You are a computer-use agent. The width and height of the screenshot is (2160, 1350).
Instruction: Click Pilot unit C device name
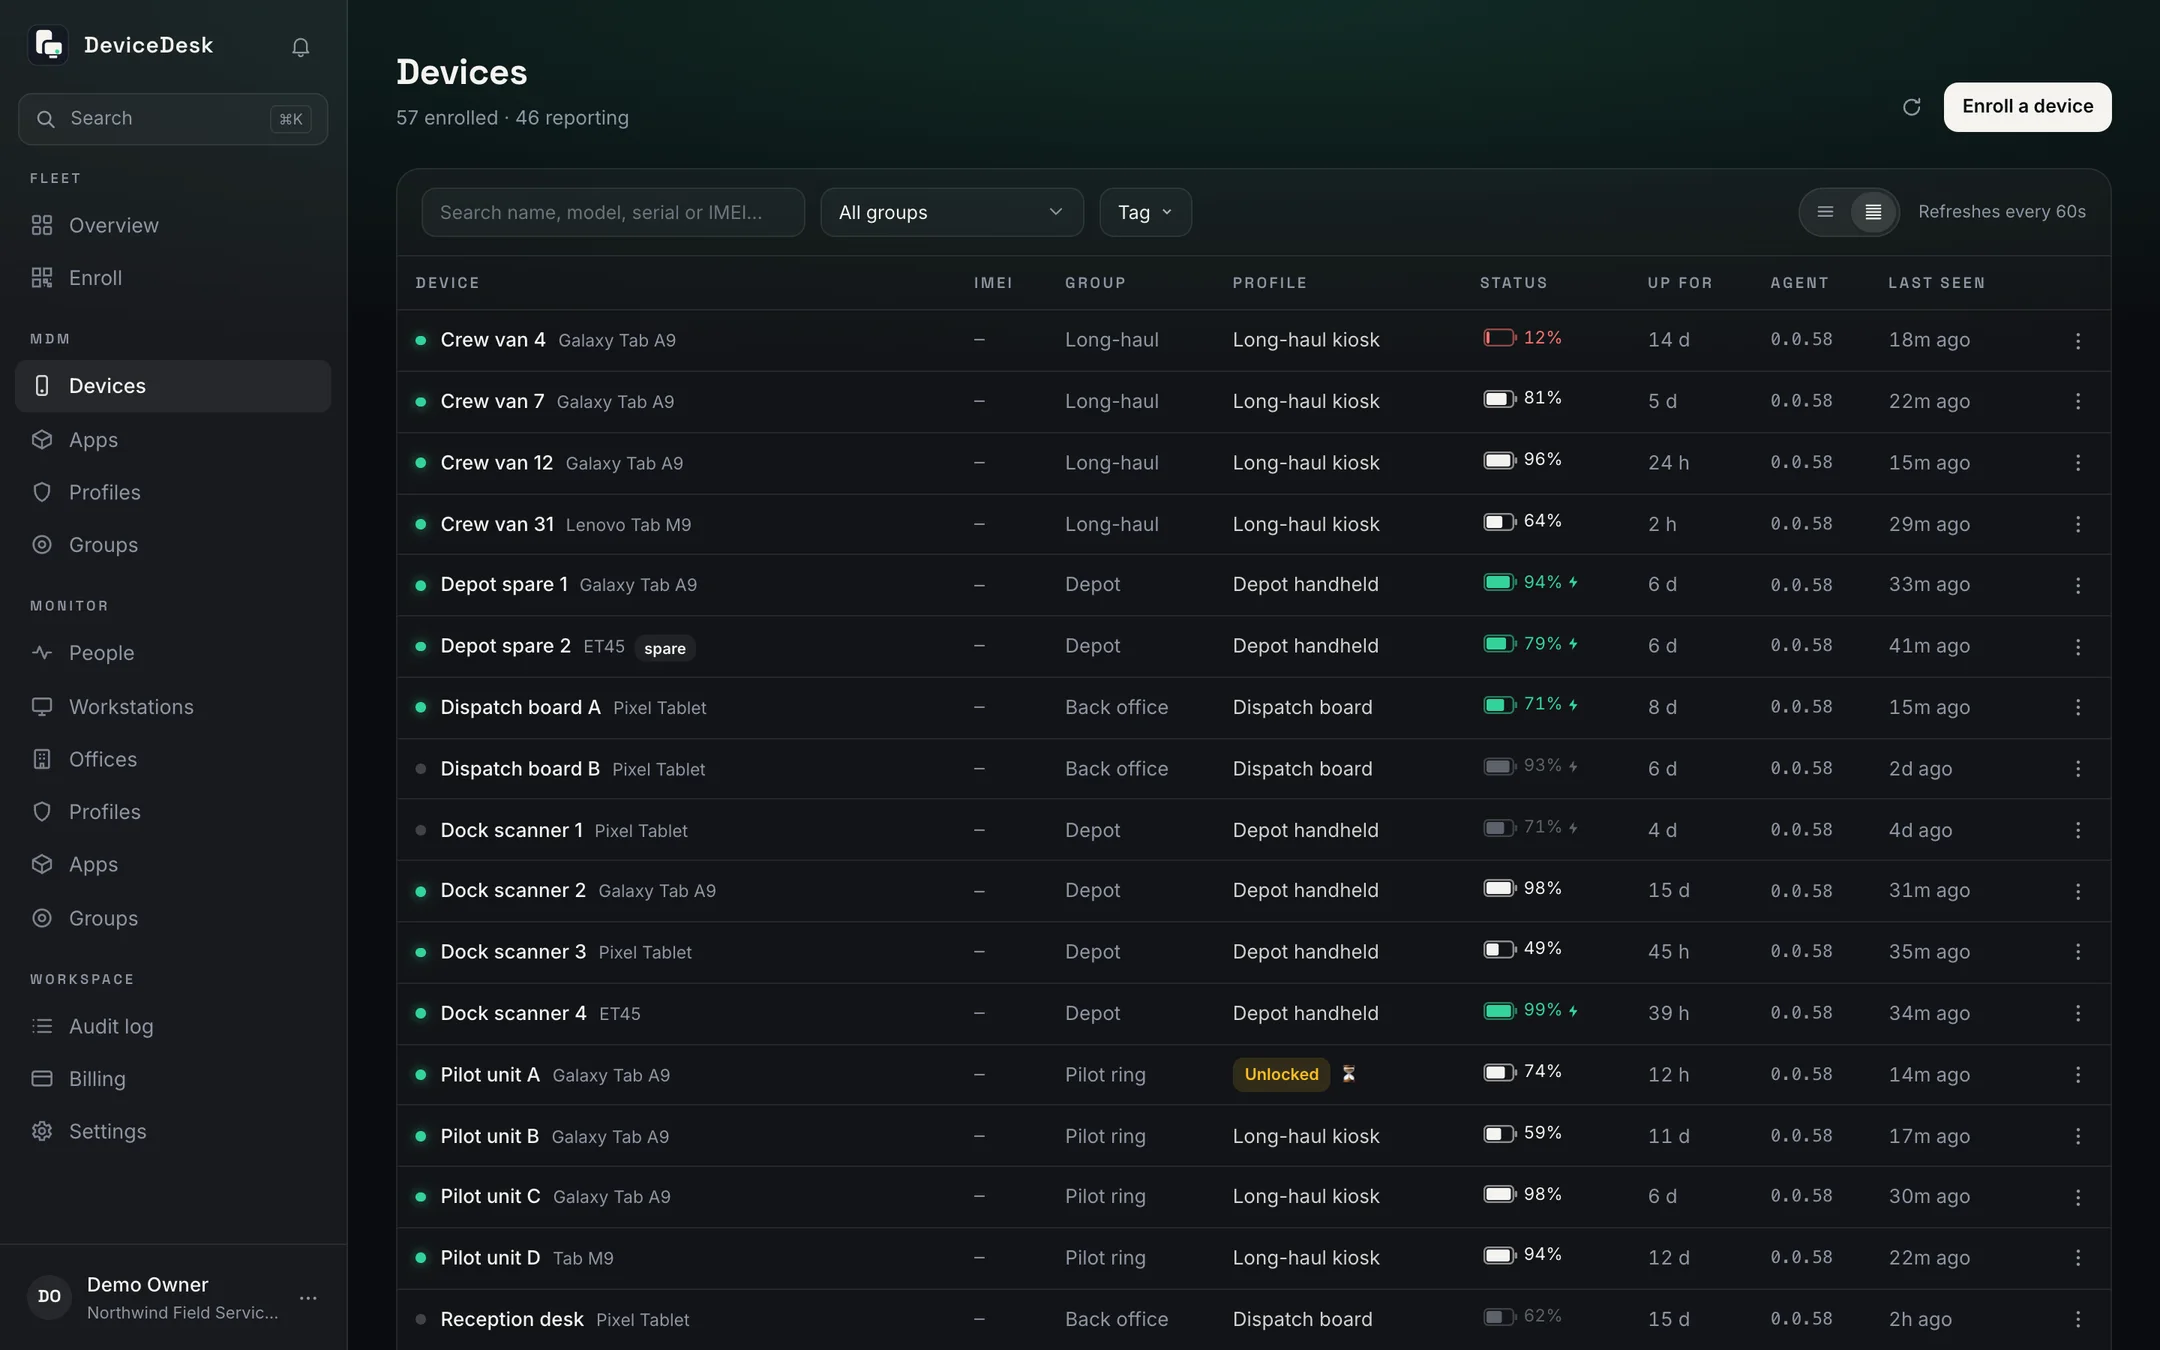tap(490, 1196)
